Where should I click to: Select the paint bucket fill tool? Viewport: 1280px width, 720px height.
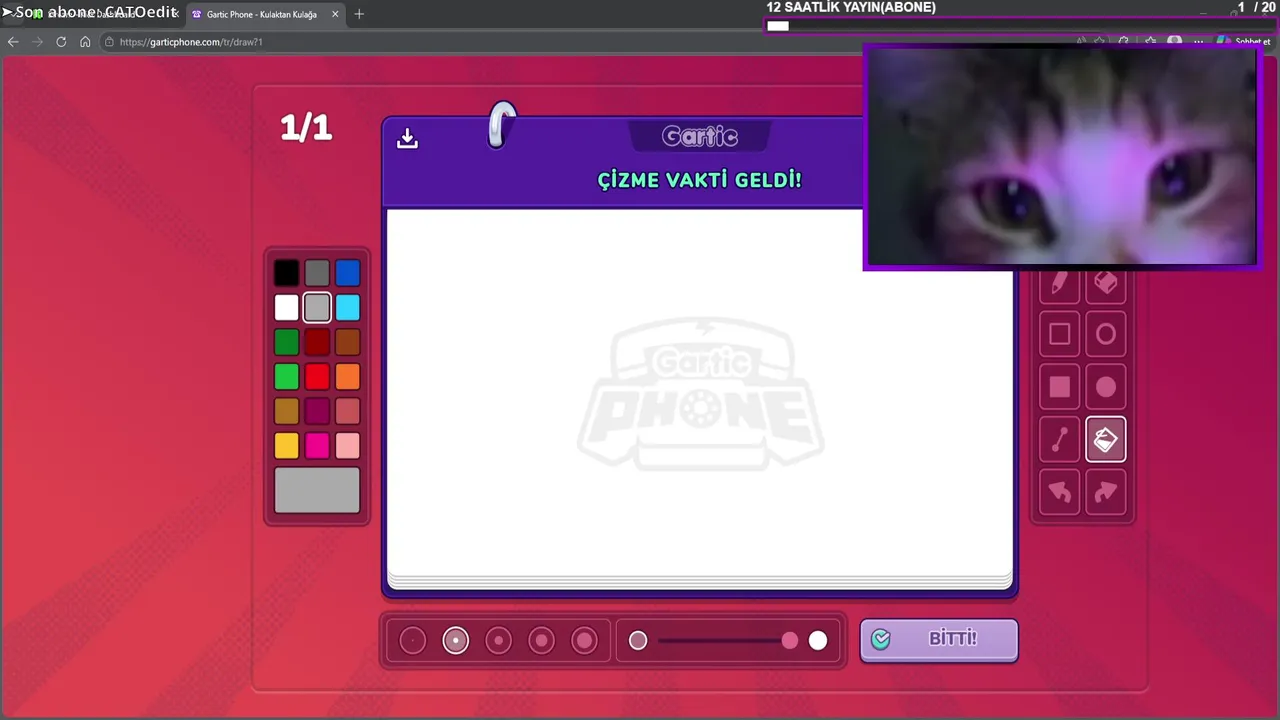click(1106, 439)
